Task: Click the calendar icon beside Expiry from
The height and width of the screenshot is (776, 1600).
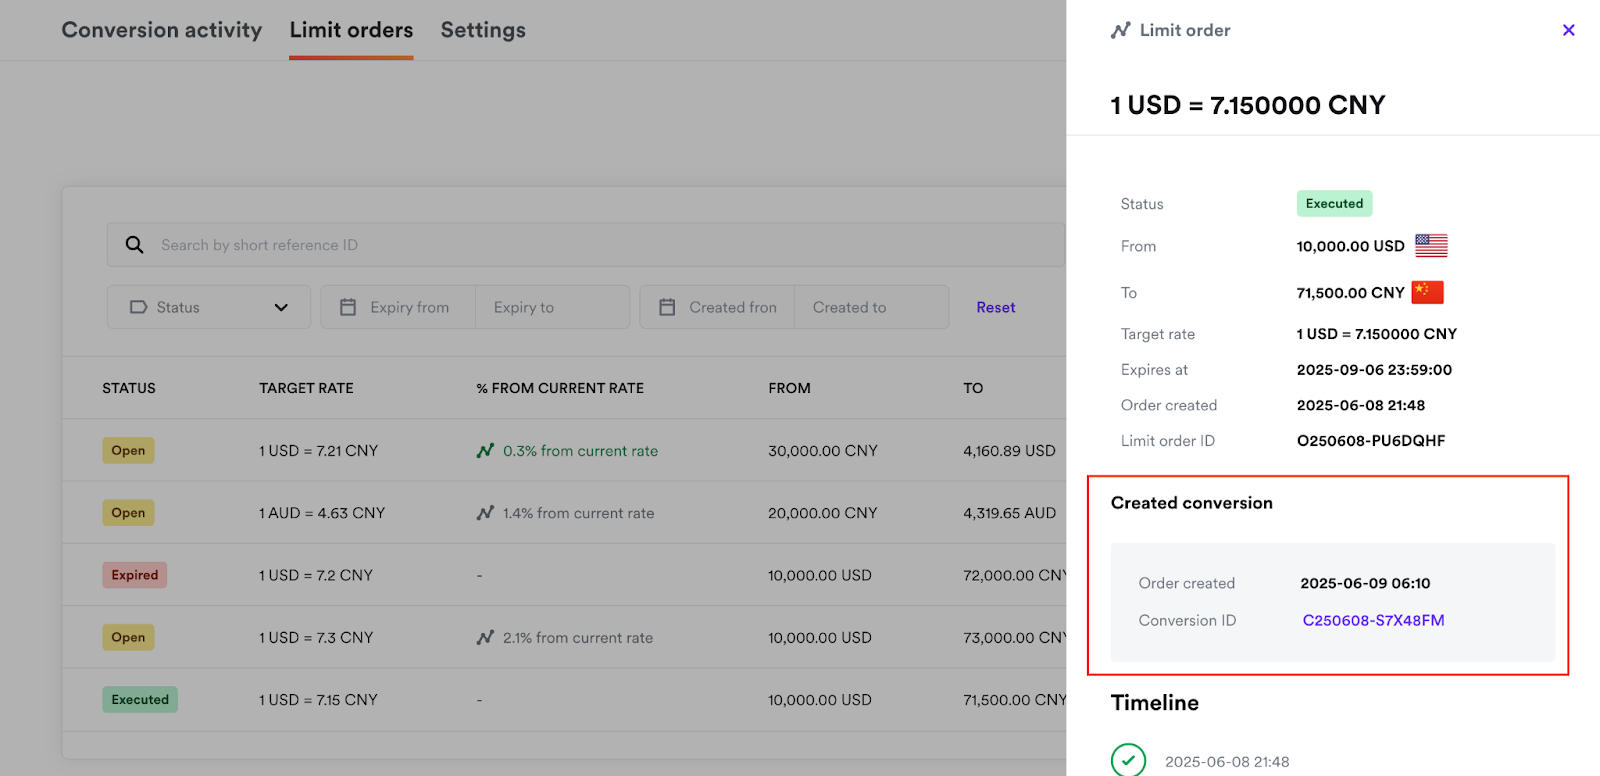Action: [x=348, y=308]
